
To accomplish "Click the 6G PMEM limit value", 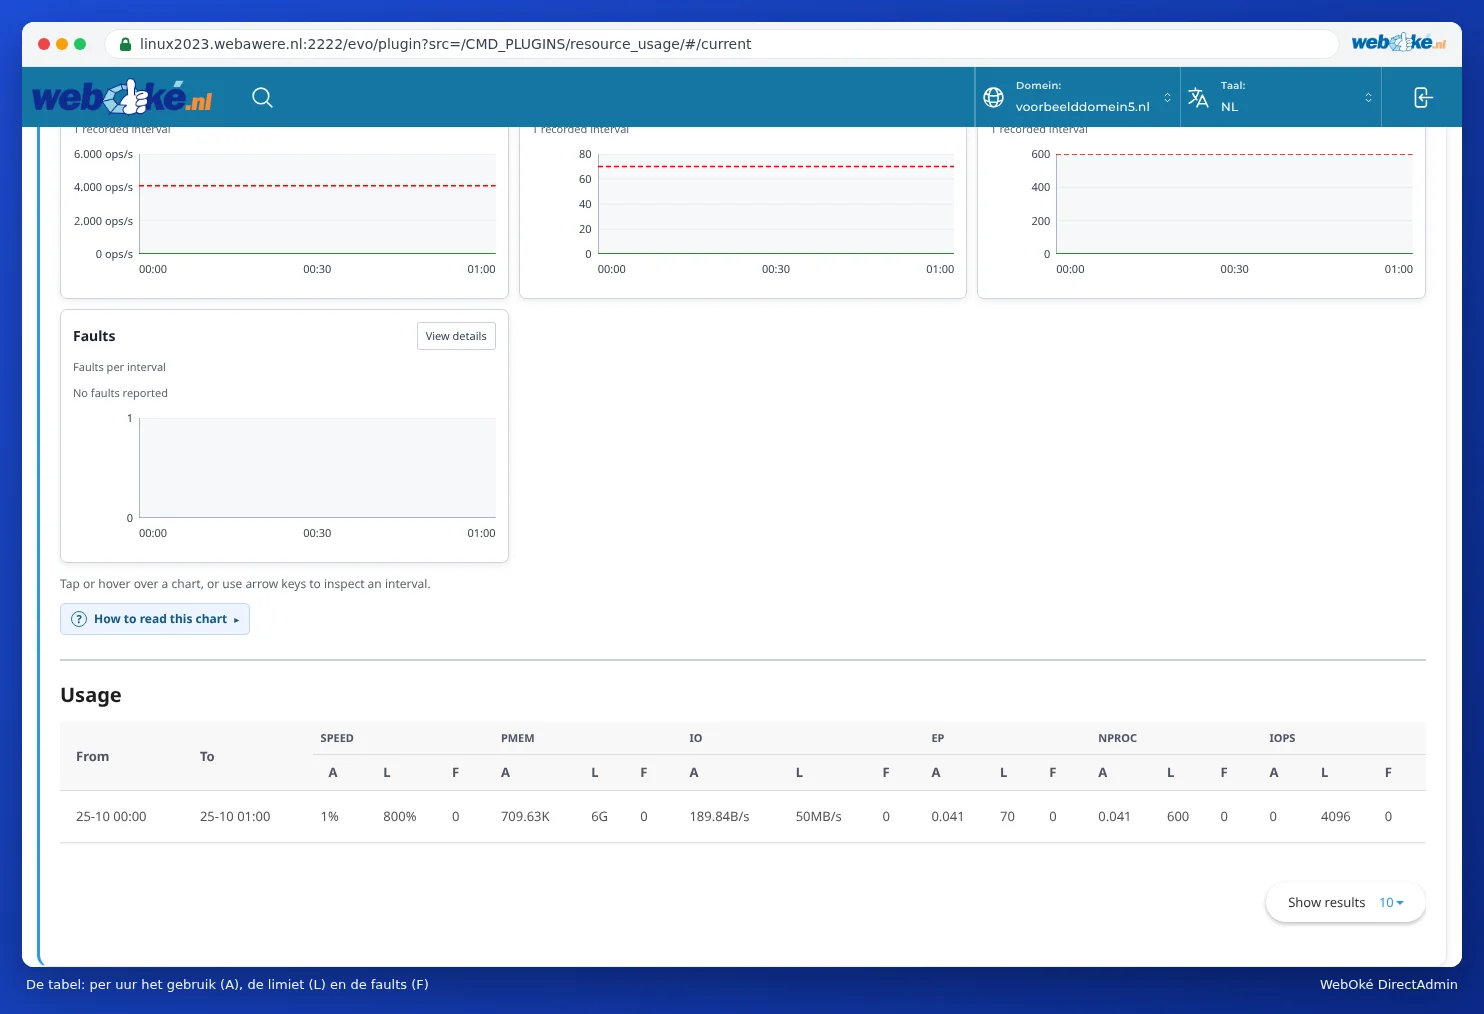I will click(x=600, y=817).
